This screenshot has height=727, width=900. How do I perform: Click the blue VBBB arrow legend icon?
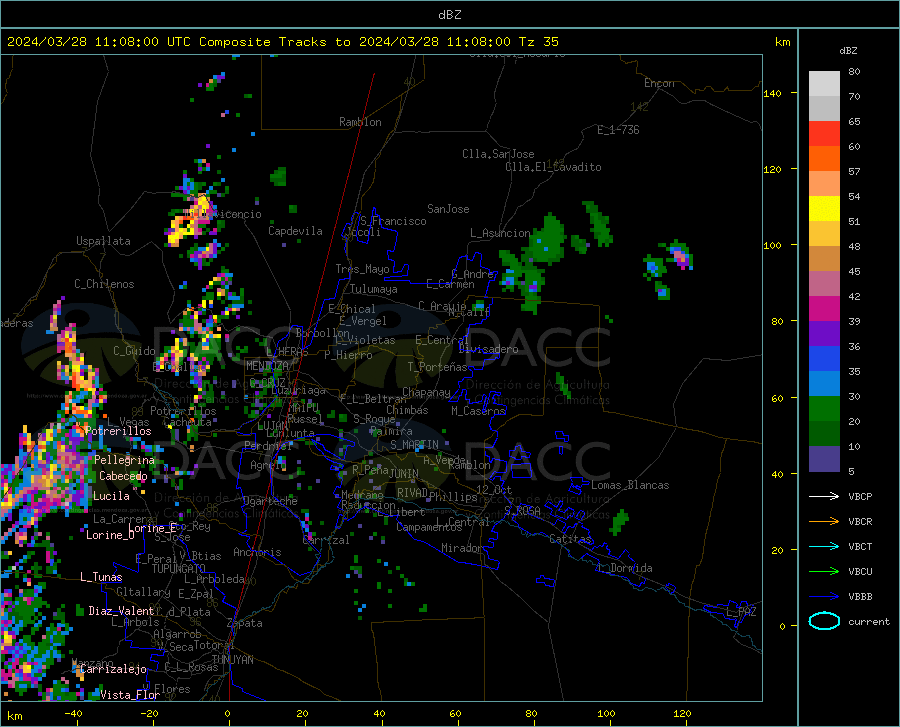coord(824,597)
